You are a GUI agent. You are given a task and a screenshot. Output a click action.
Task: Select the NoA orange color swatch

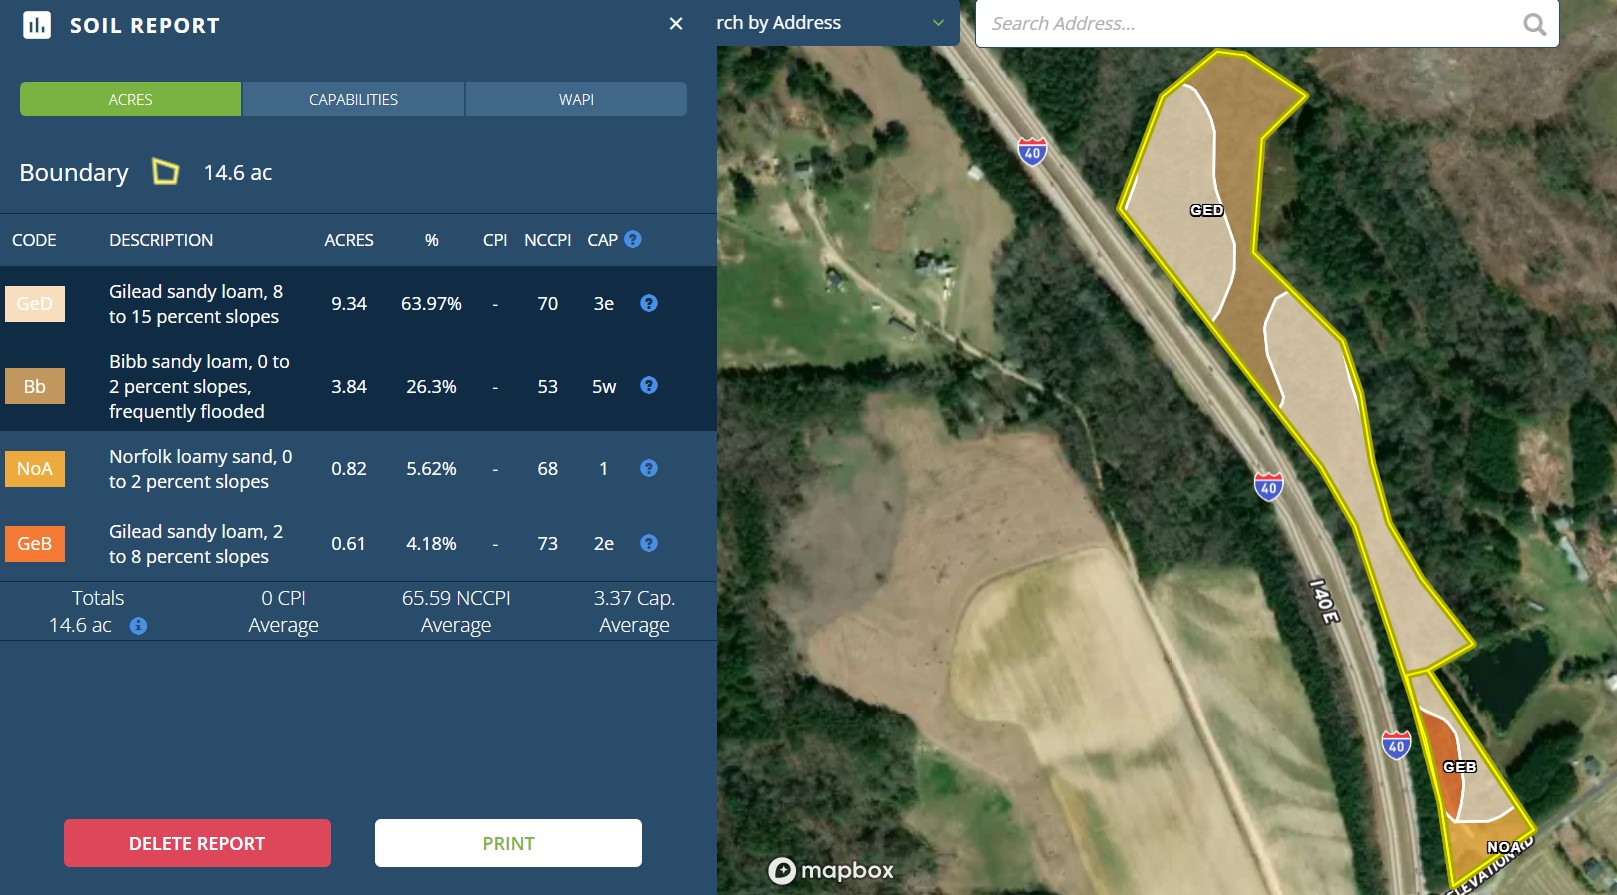pyautogui.click(x=35, y=468)
